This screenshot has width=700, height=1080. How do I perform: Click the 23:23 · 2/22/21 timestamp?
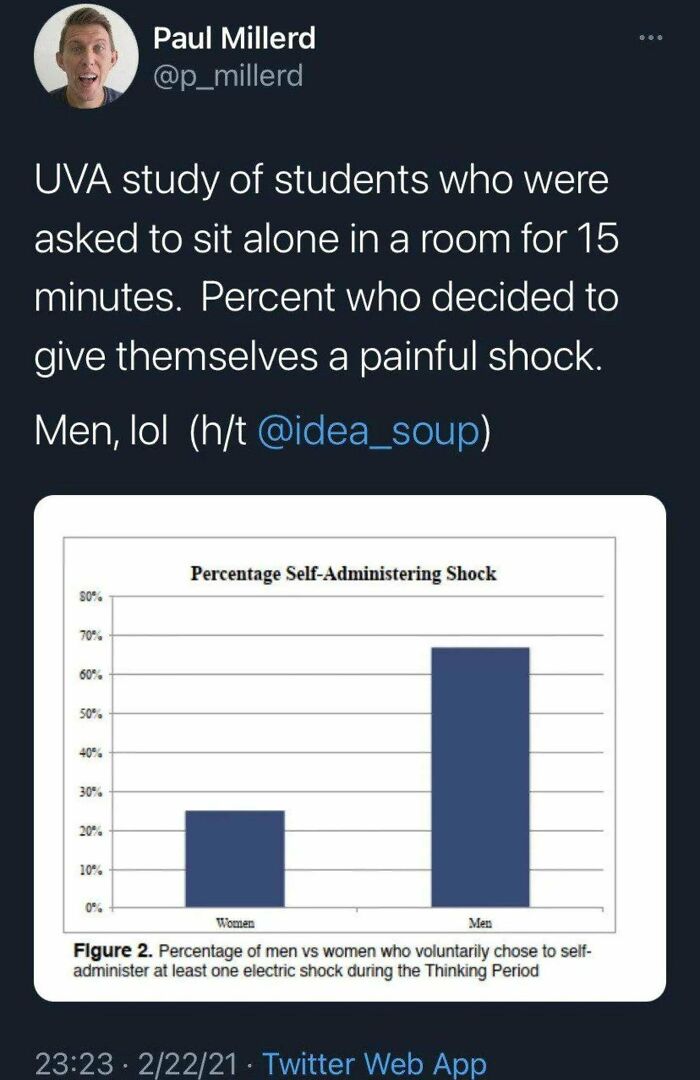coord(136,1063)
